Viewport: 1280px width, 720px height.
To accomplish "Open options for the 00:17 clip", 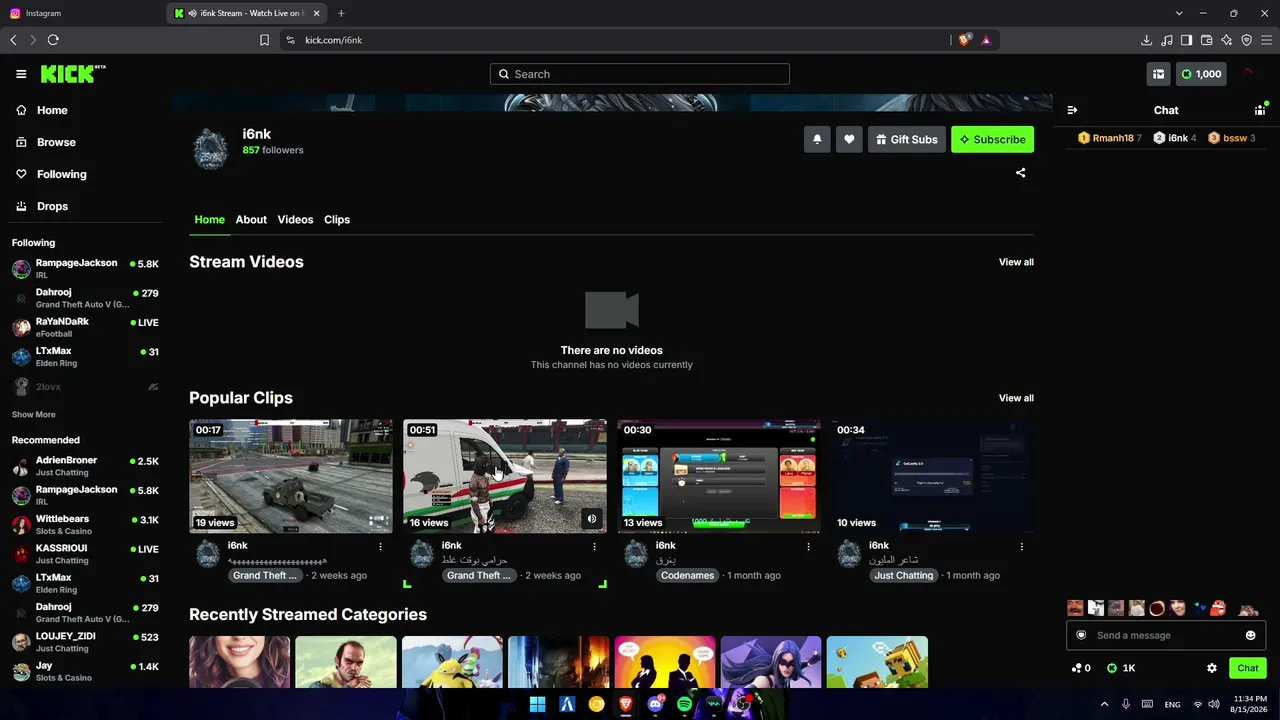I will [380, 547].
